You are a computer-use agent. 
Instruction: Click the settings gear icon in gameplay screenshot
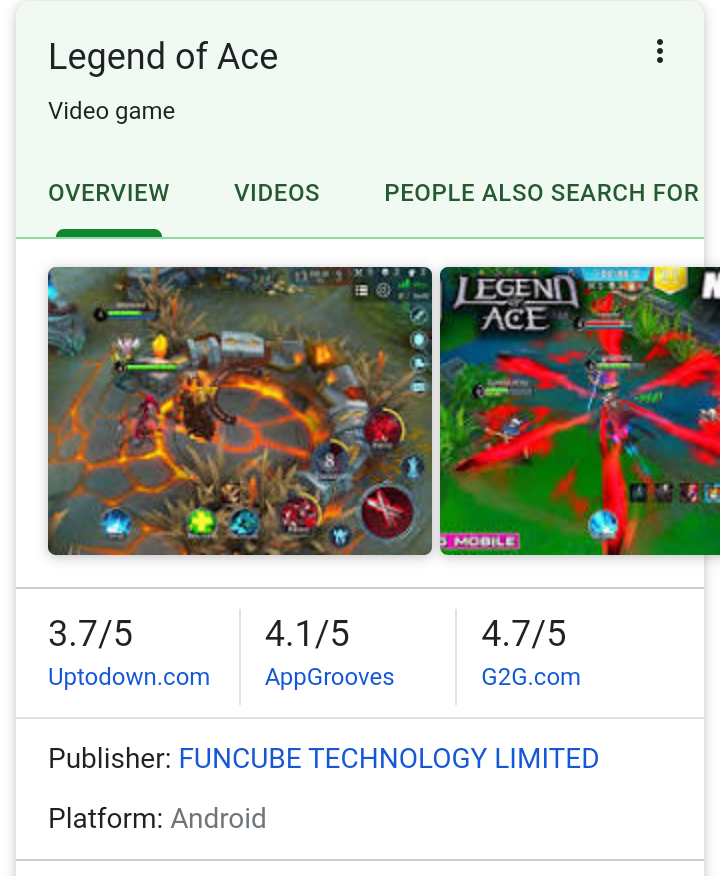click(383, 290)
